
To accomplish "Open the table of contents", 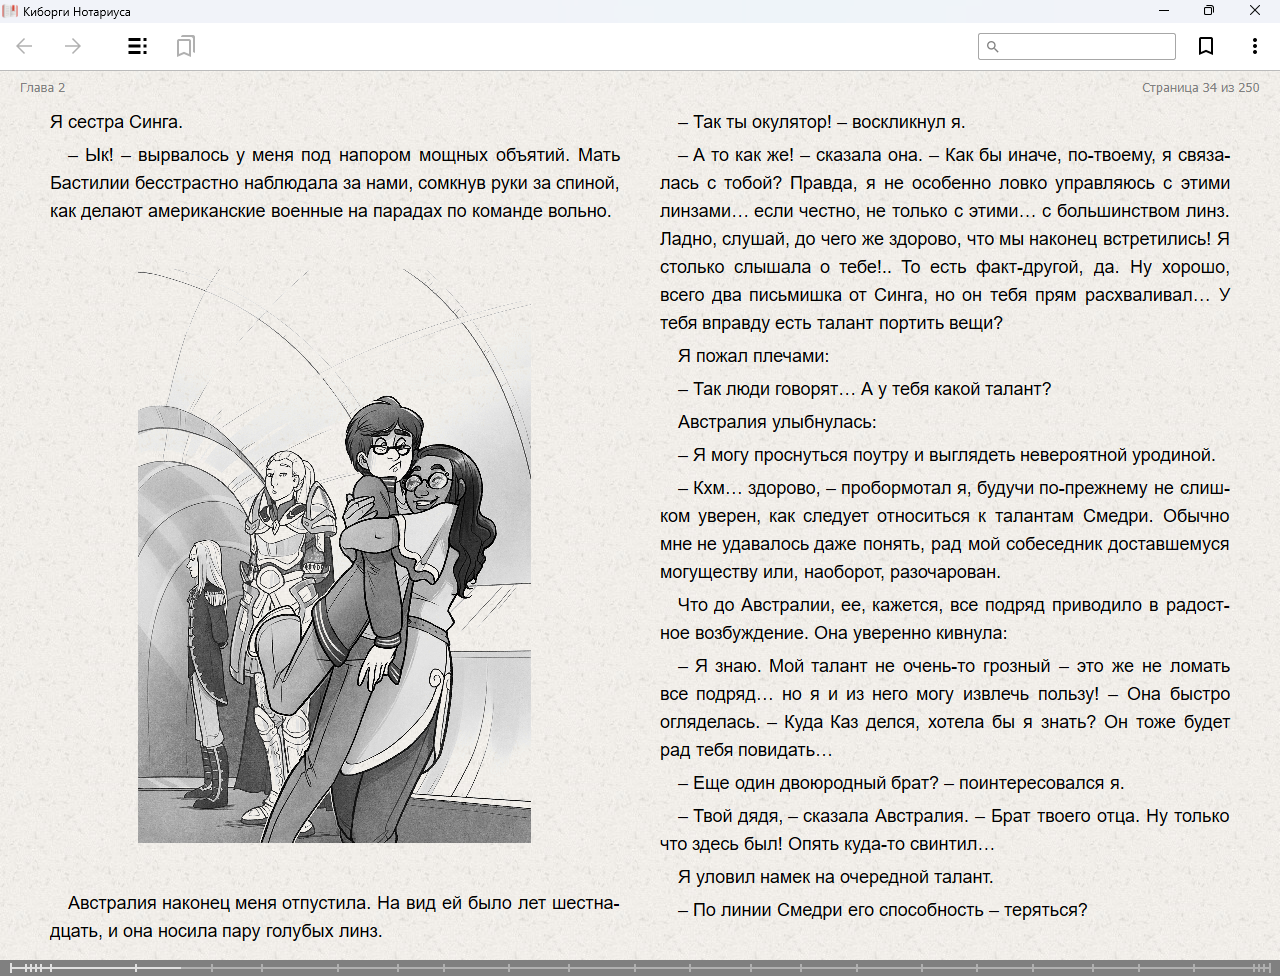I will point(138,46).
